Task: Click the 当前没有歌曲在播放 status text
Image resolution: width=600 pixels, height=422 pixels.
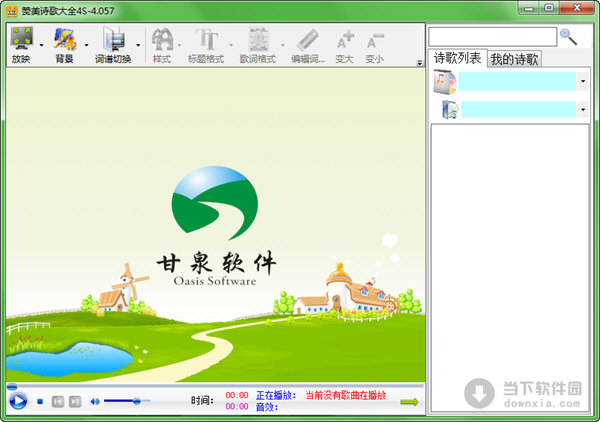Action: pos(346,395)
